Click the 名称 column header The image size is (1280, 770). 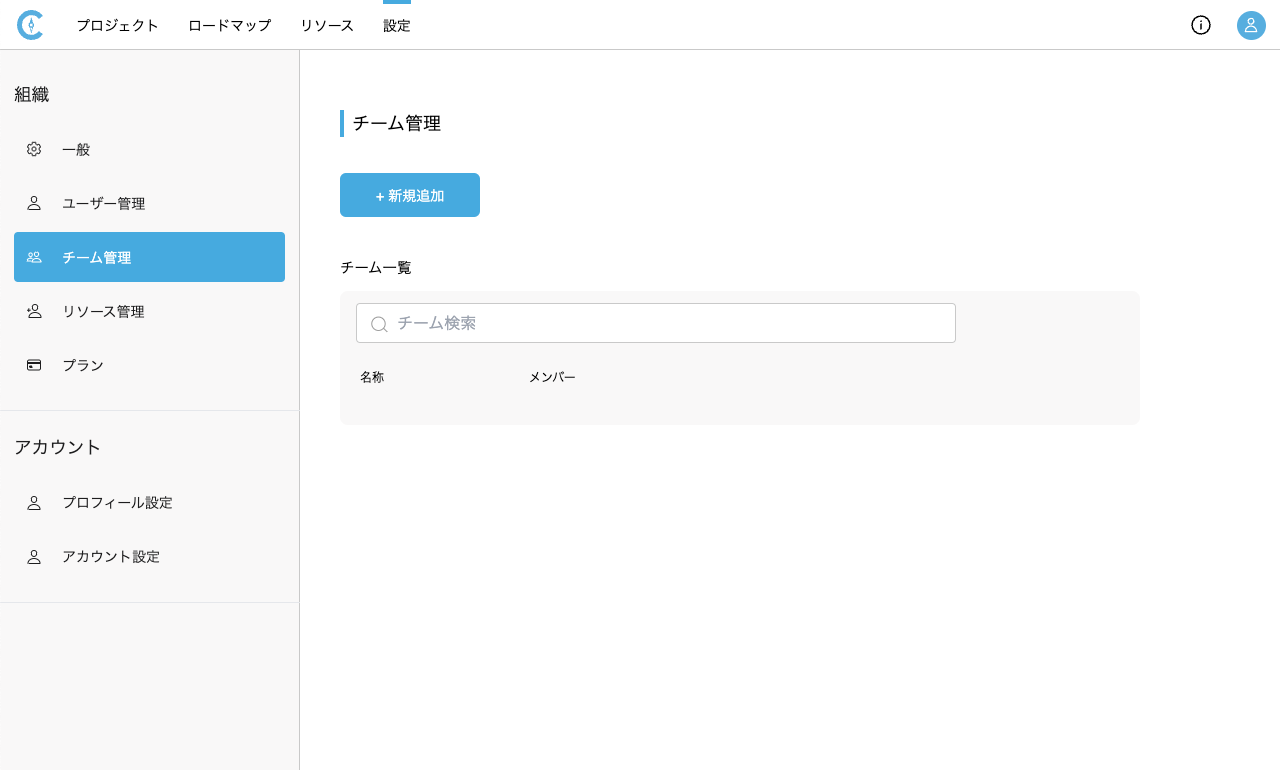[x=372, y=378]
